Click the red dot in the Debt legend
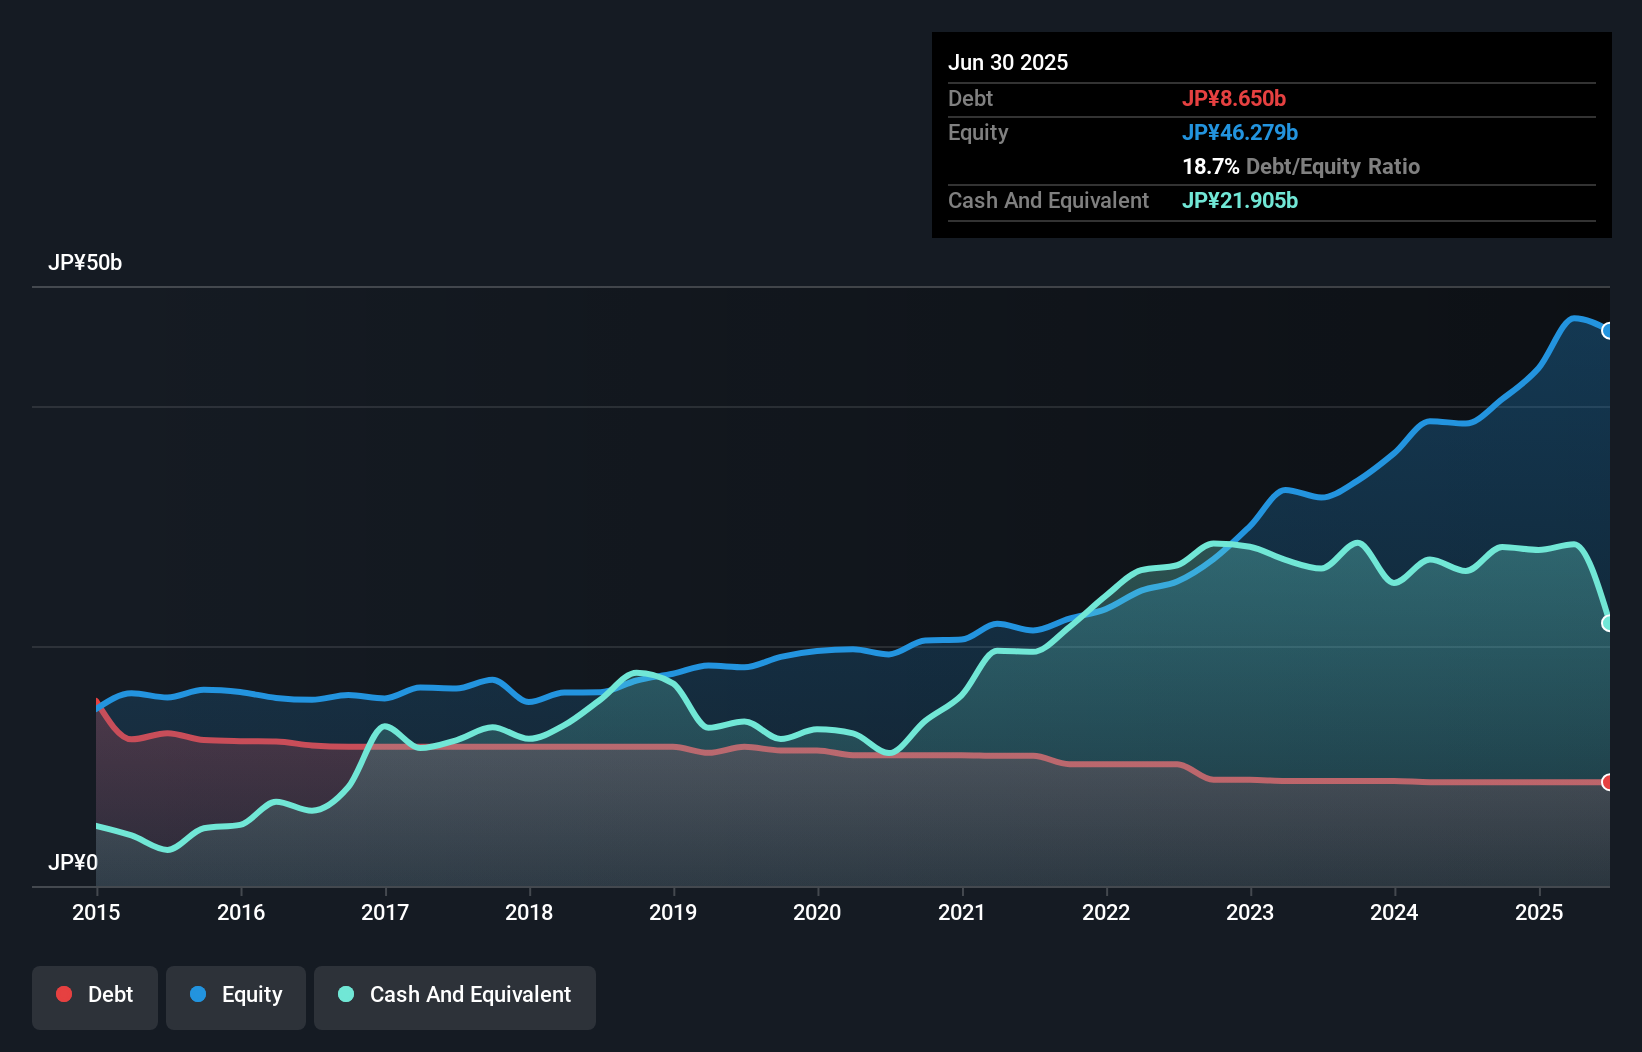Viewport: 1642px width, 1052px height. pyautogui.click(x=63, y=994)
